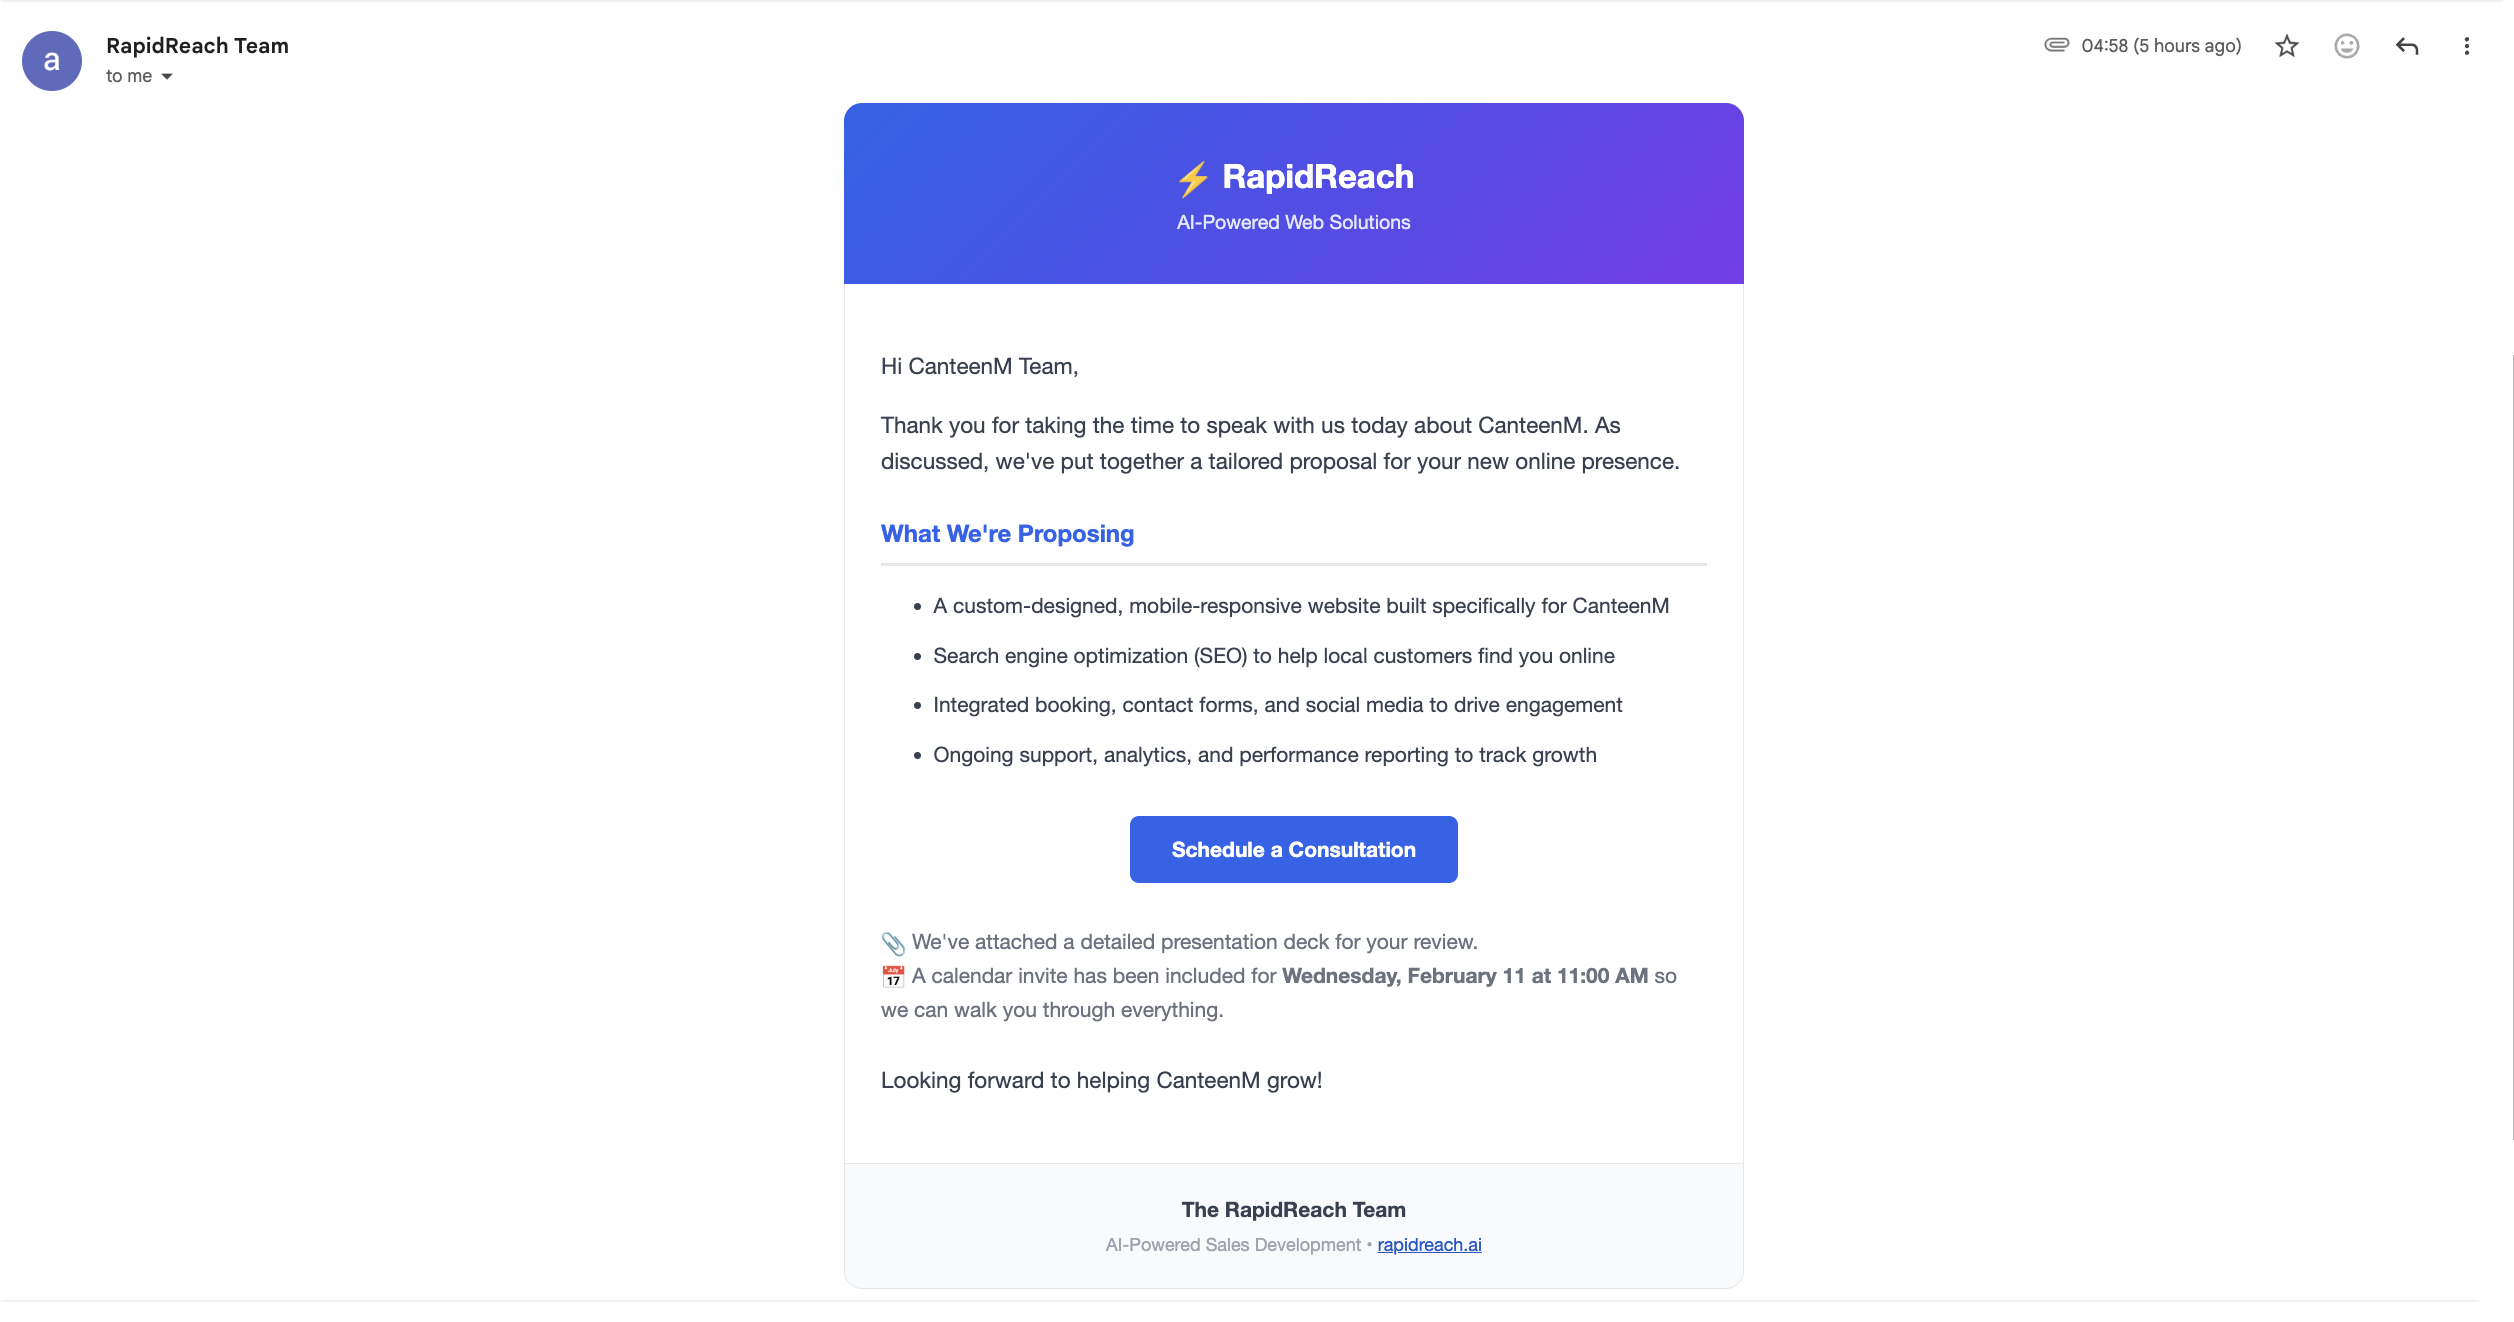Open the three-dot more options menu
The height and width of the screenshot is (1322, 2514).
click(2466, 46)
